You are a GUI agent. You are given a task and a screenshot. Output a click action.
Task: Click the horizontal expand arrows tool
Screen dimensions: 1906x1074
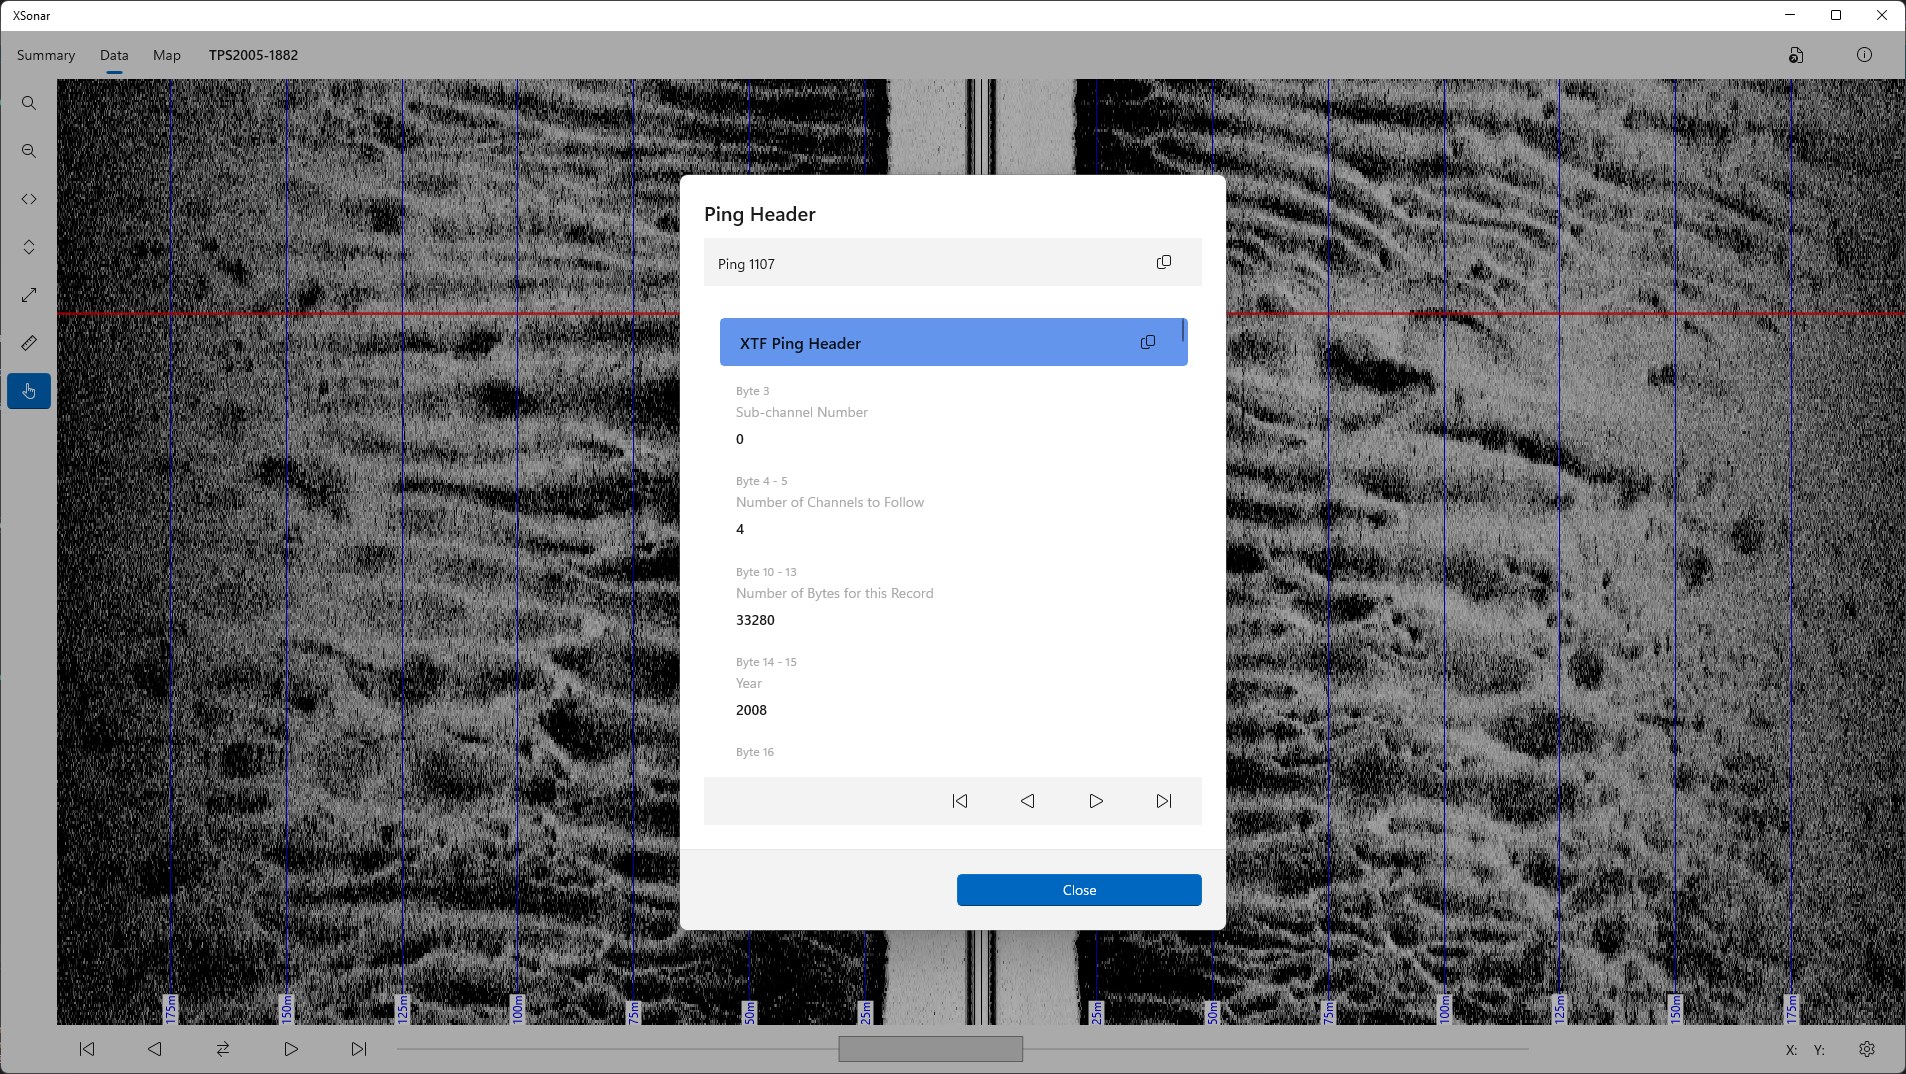(29, 199)
